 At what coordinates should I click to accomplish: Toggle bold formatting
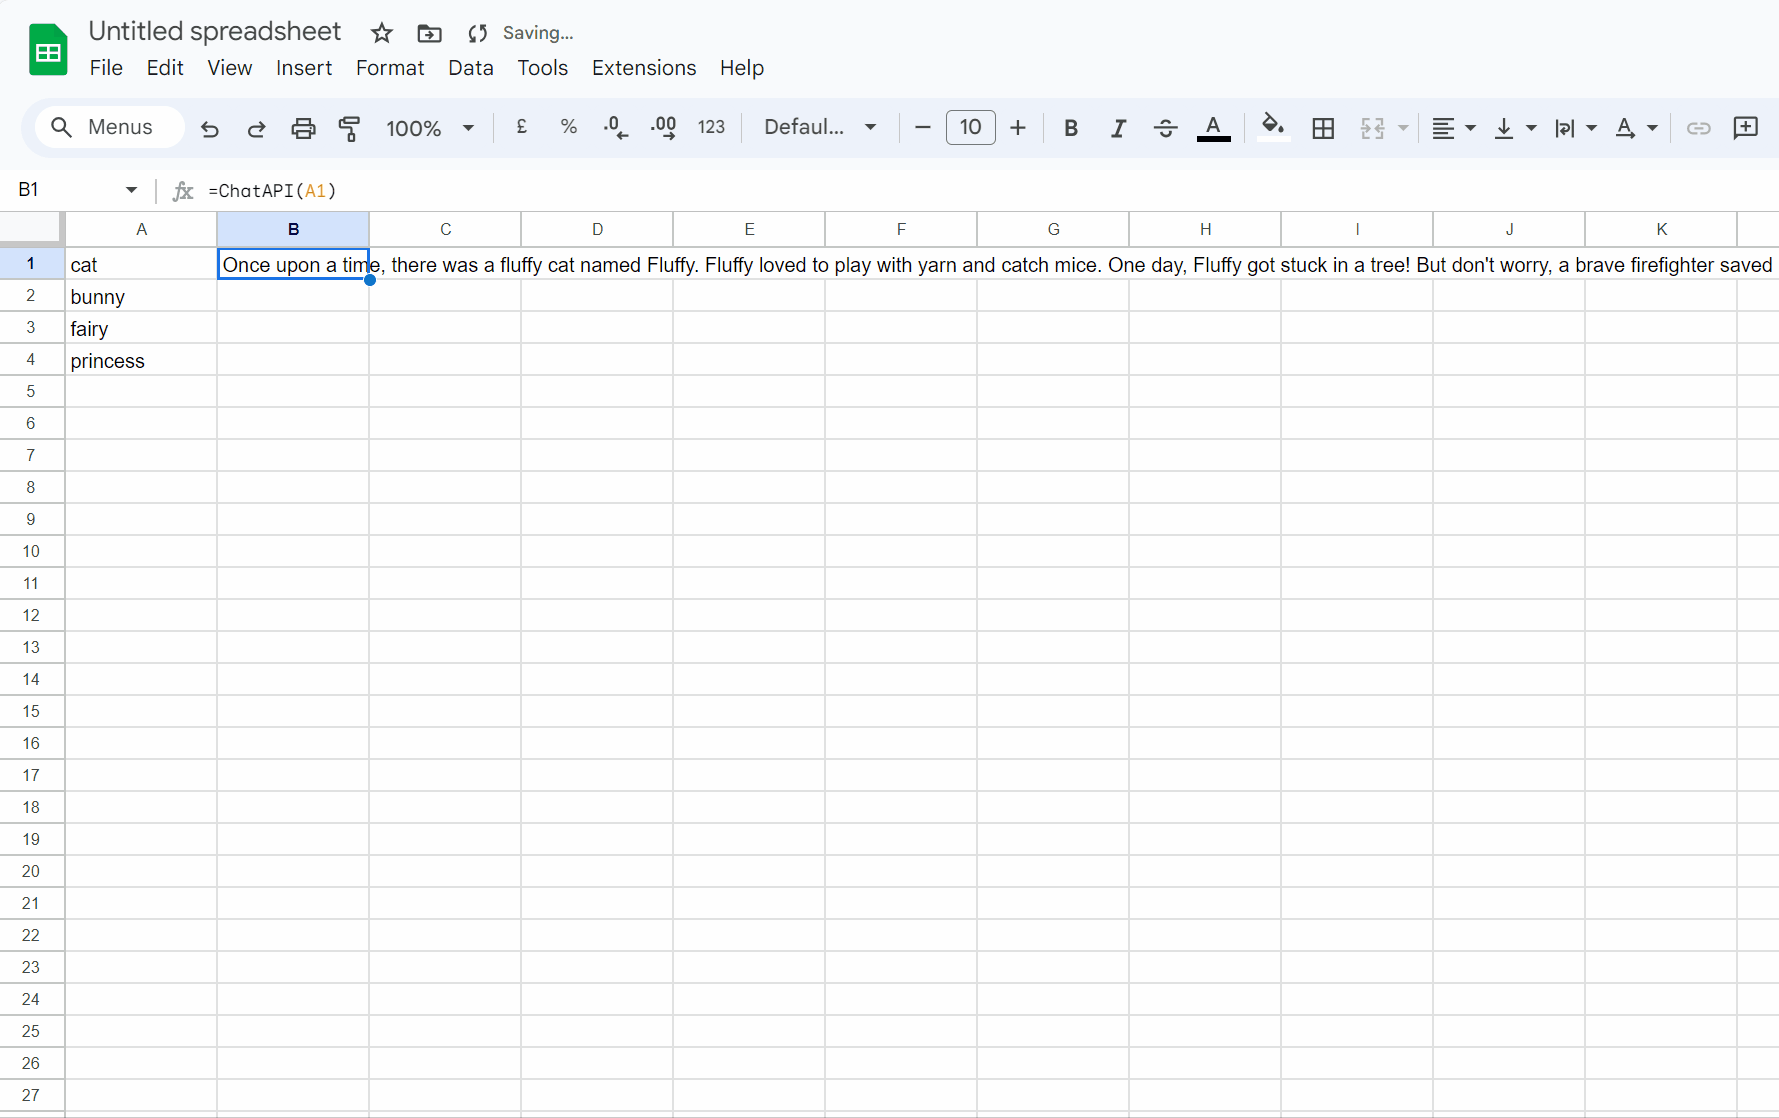coord(1071,128)
